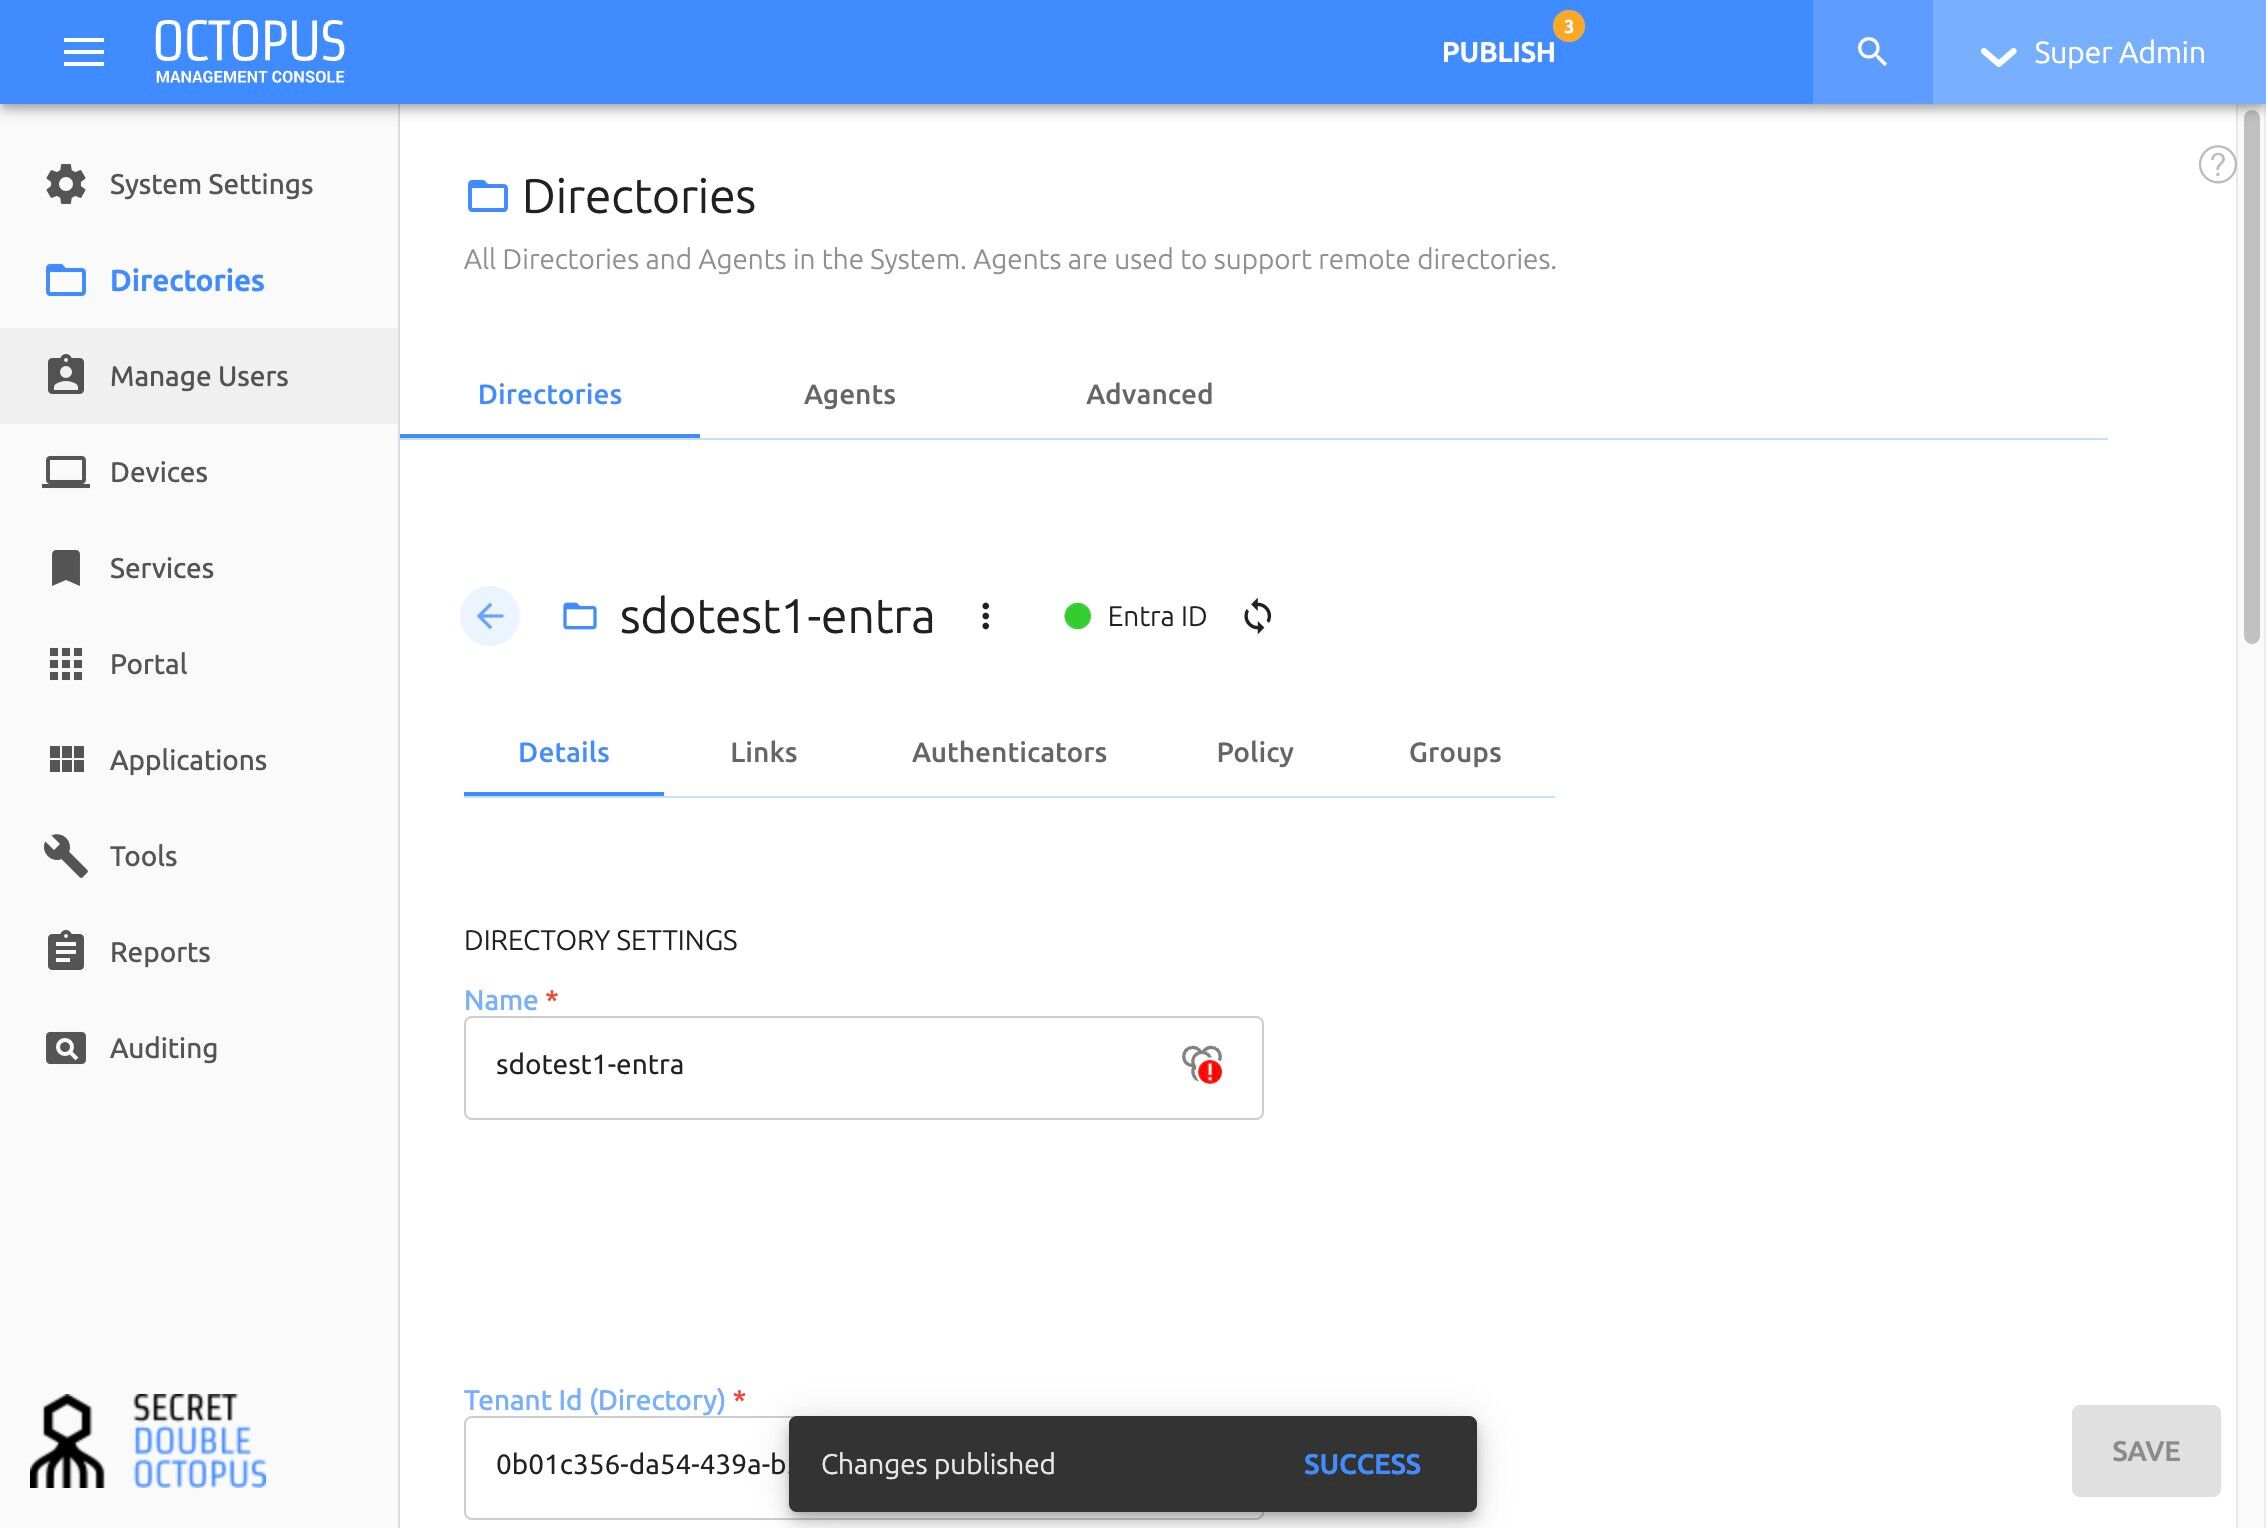Open System Settings gear icon
The height and width of the screenshot is (1528, 2266).
[66, 184]
